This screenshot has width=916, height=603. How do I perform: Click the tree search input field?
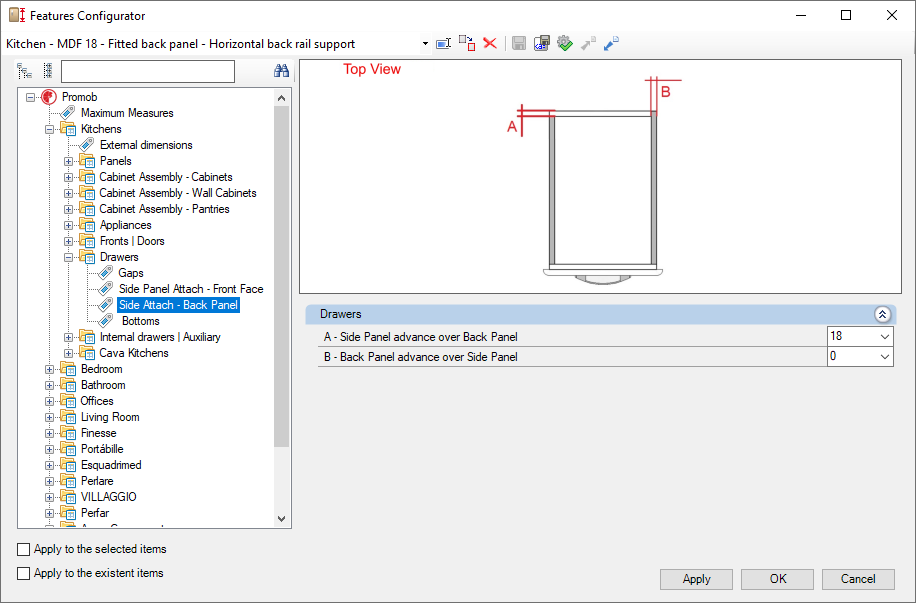(x=148, y=71)
